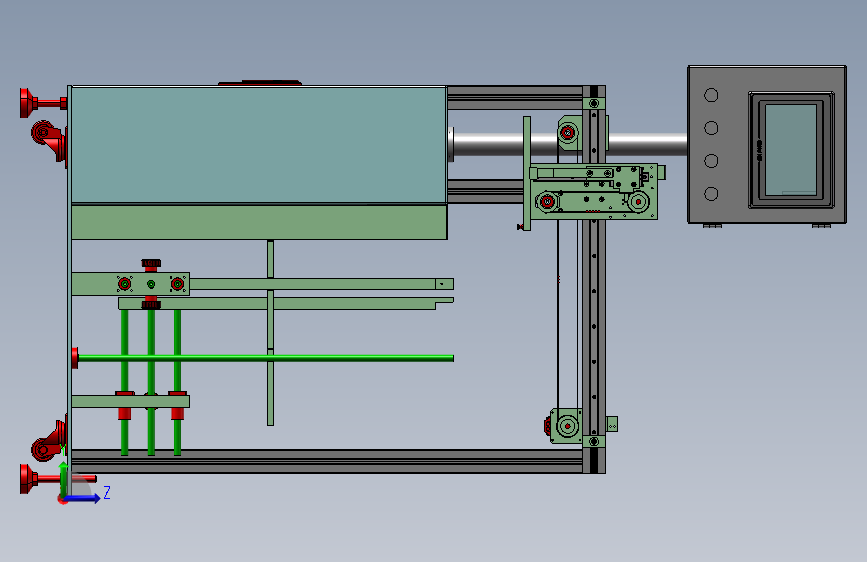Pick the long horizontal bright green rod
The height and width of the screenshot is (562, 867).
(265, 358)
